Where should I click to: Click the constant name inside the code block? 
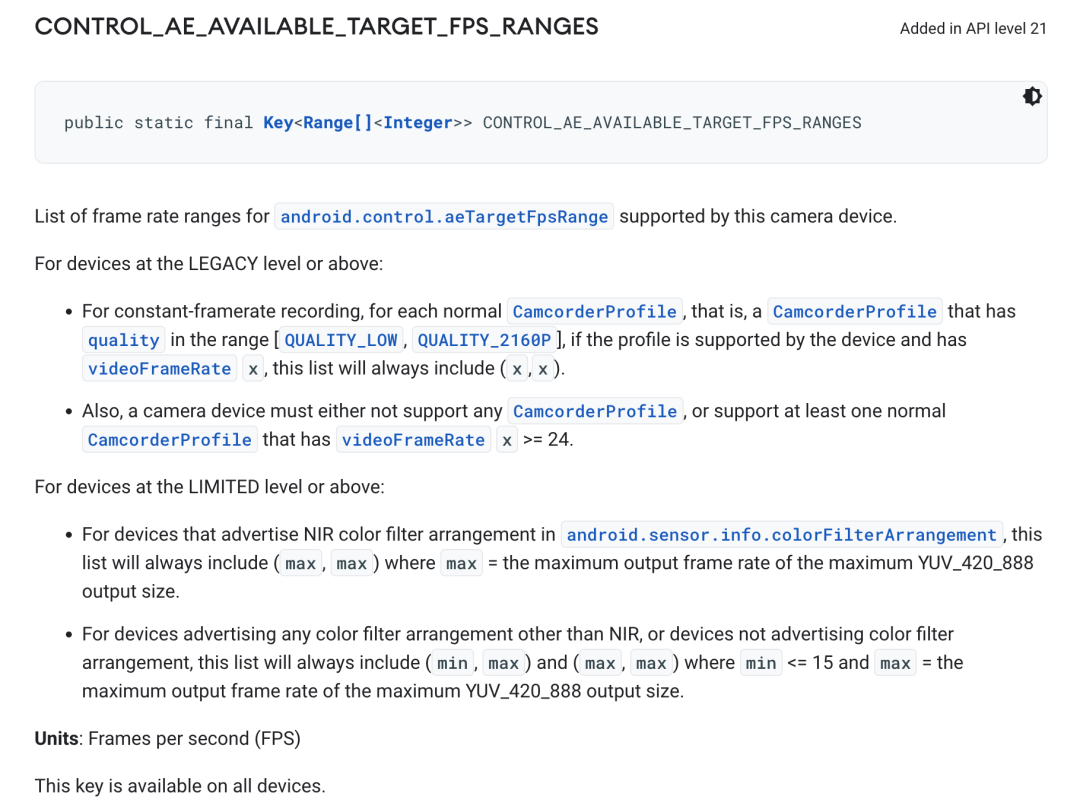click(x=672, y=123)
